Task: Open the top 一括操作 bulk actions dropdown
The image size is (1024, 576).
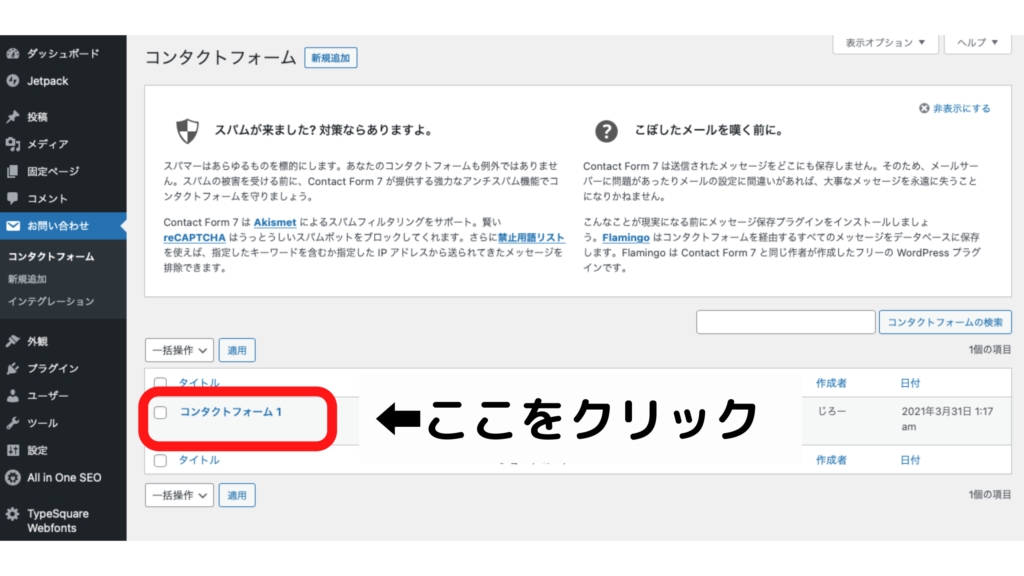Action: (180, 350)
